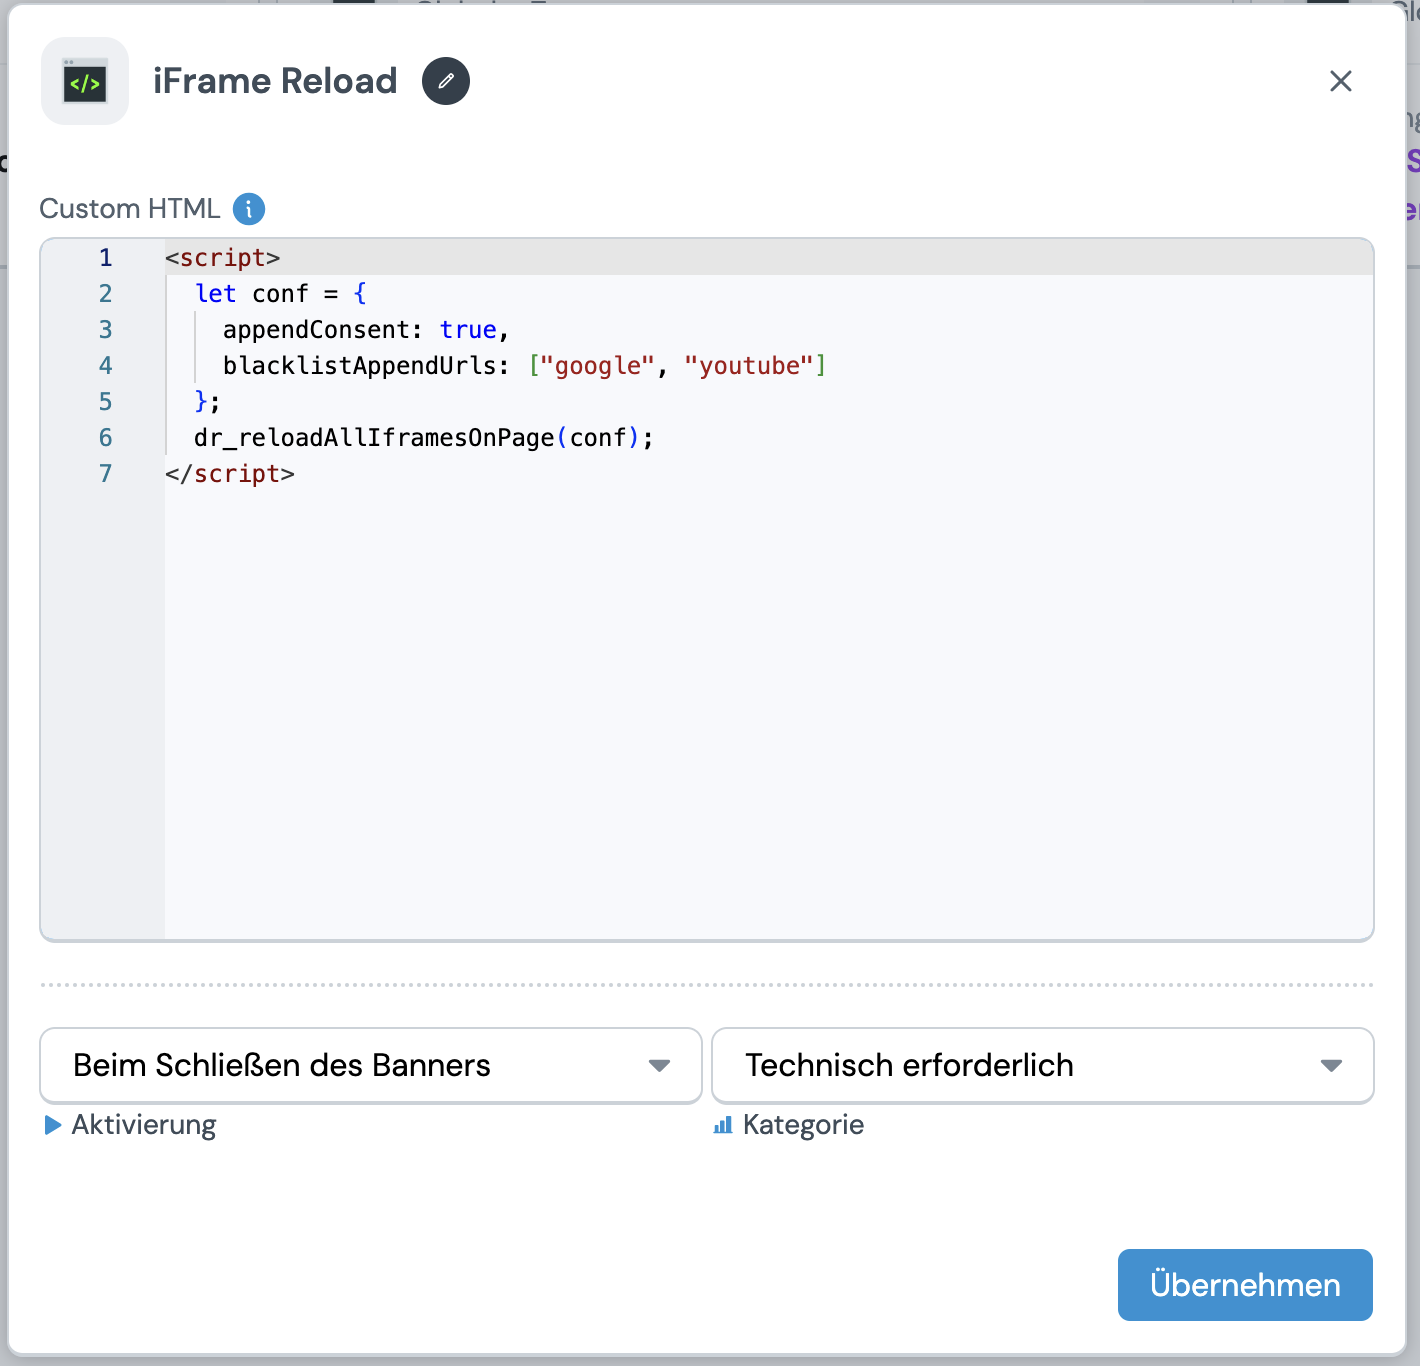Click the Custom HTML section heading

(130, 208)
